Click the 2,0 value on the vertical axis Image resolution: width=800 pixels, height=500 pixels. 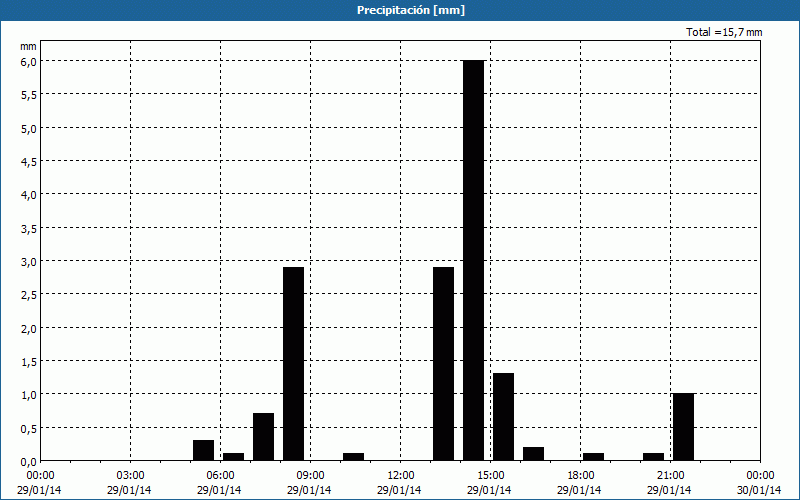[x=29, y=328]
